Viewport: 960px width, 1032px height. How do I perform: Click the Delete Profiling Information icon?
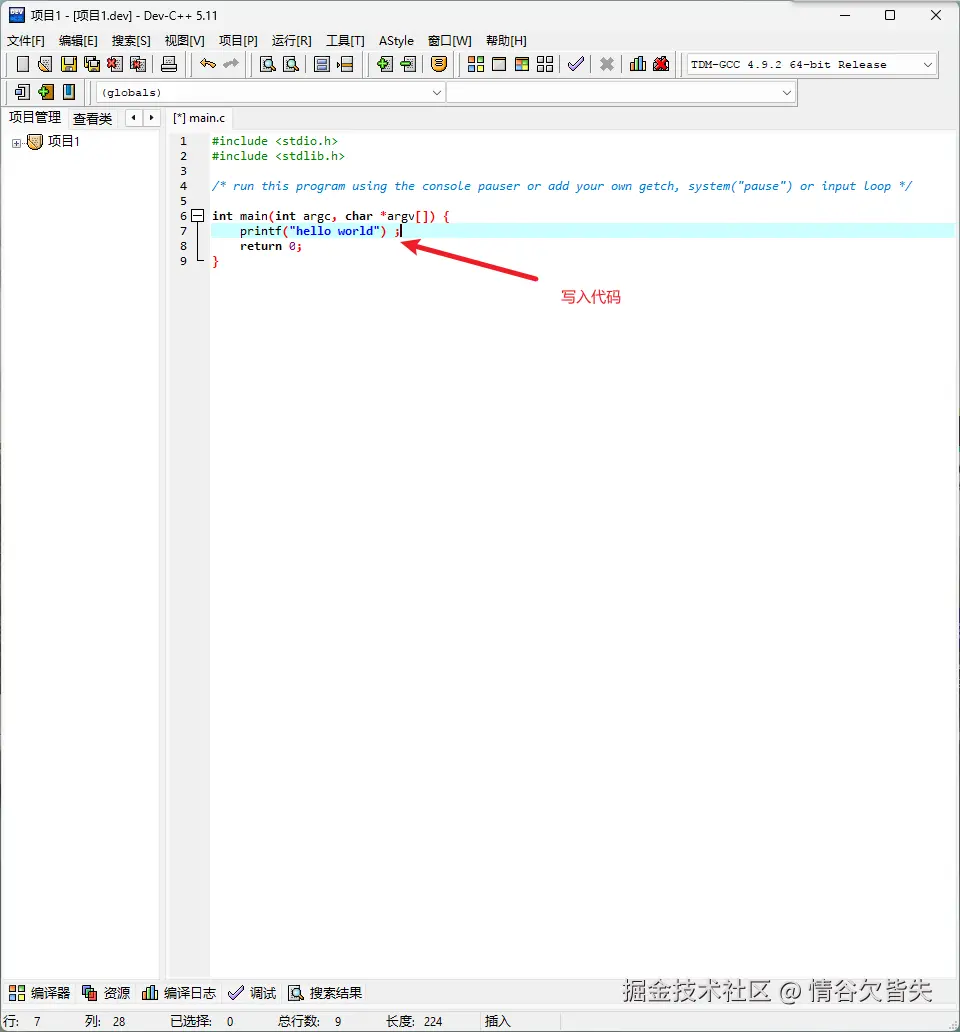661,64
